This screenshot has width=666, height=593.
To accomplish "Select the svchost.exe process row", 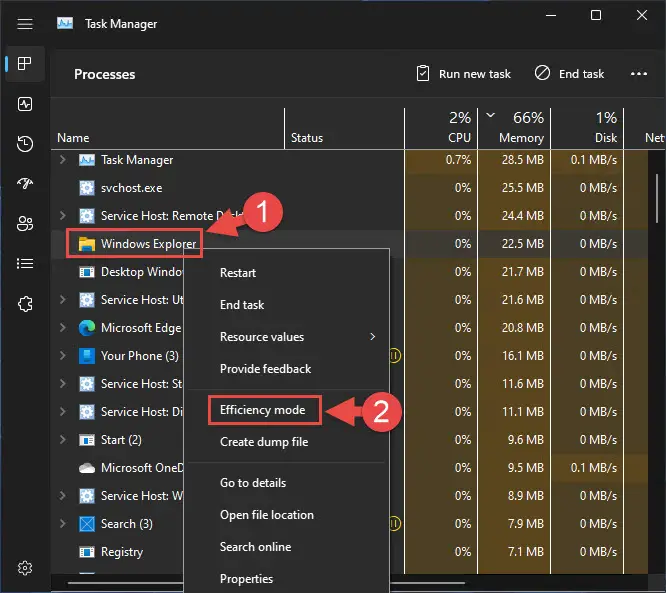I will pos(349,188).
